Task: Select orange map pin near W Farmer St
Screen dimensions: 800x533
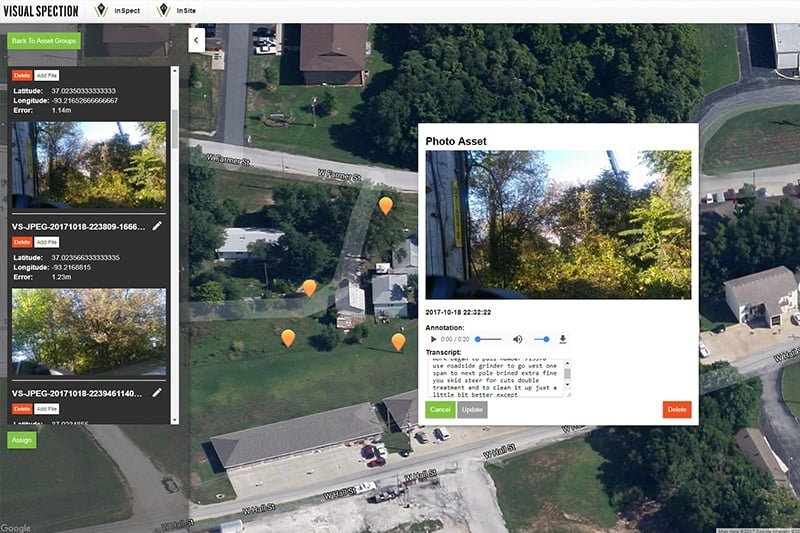Action: (x=386, y=206)
